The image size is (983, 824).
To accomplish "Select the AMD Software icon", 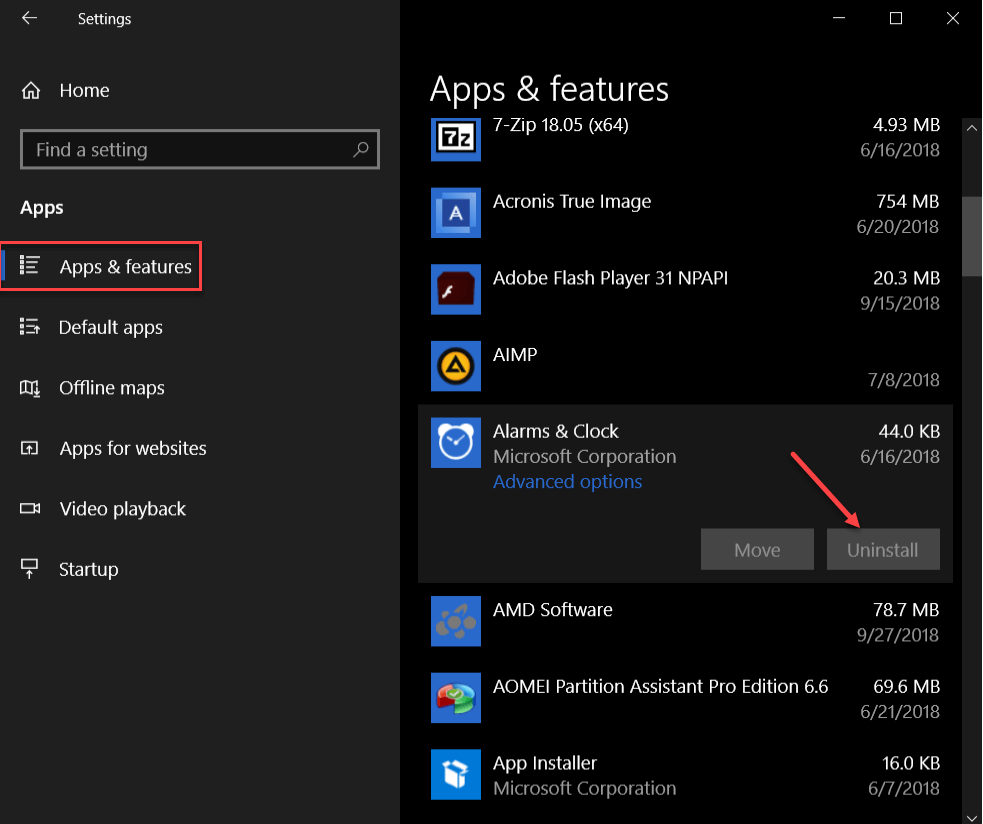I will click(x=456, y=621).
